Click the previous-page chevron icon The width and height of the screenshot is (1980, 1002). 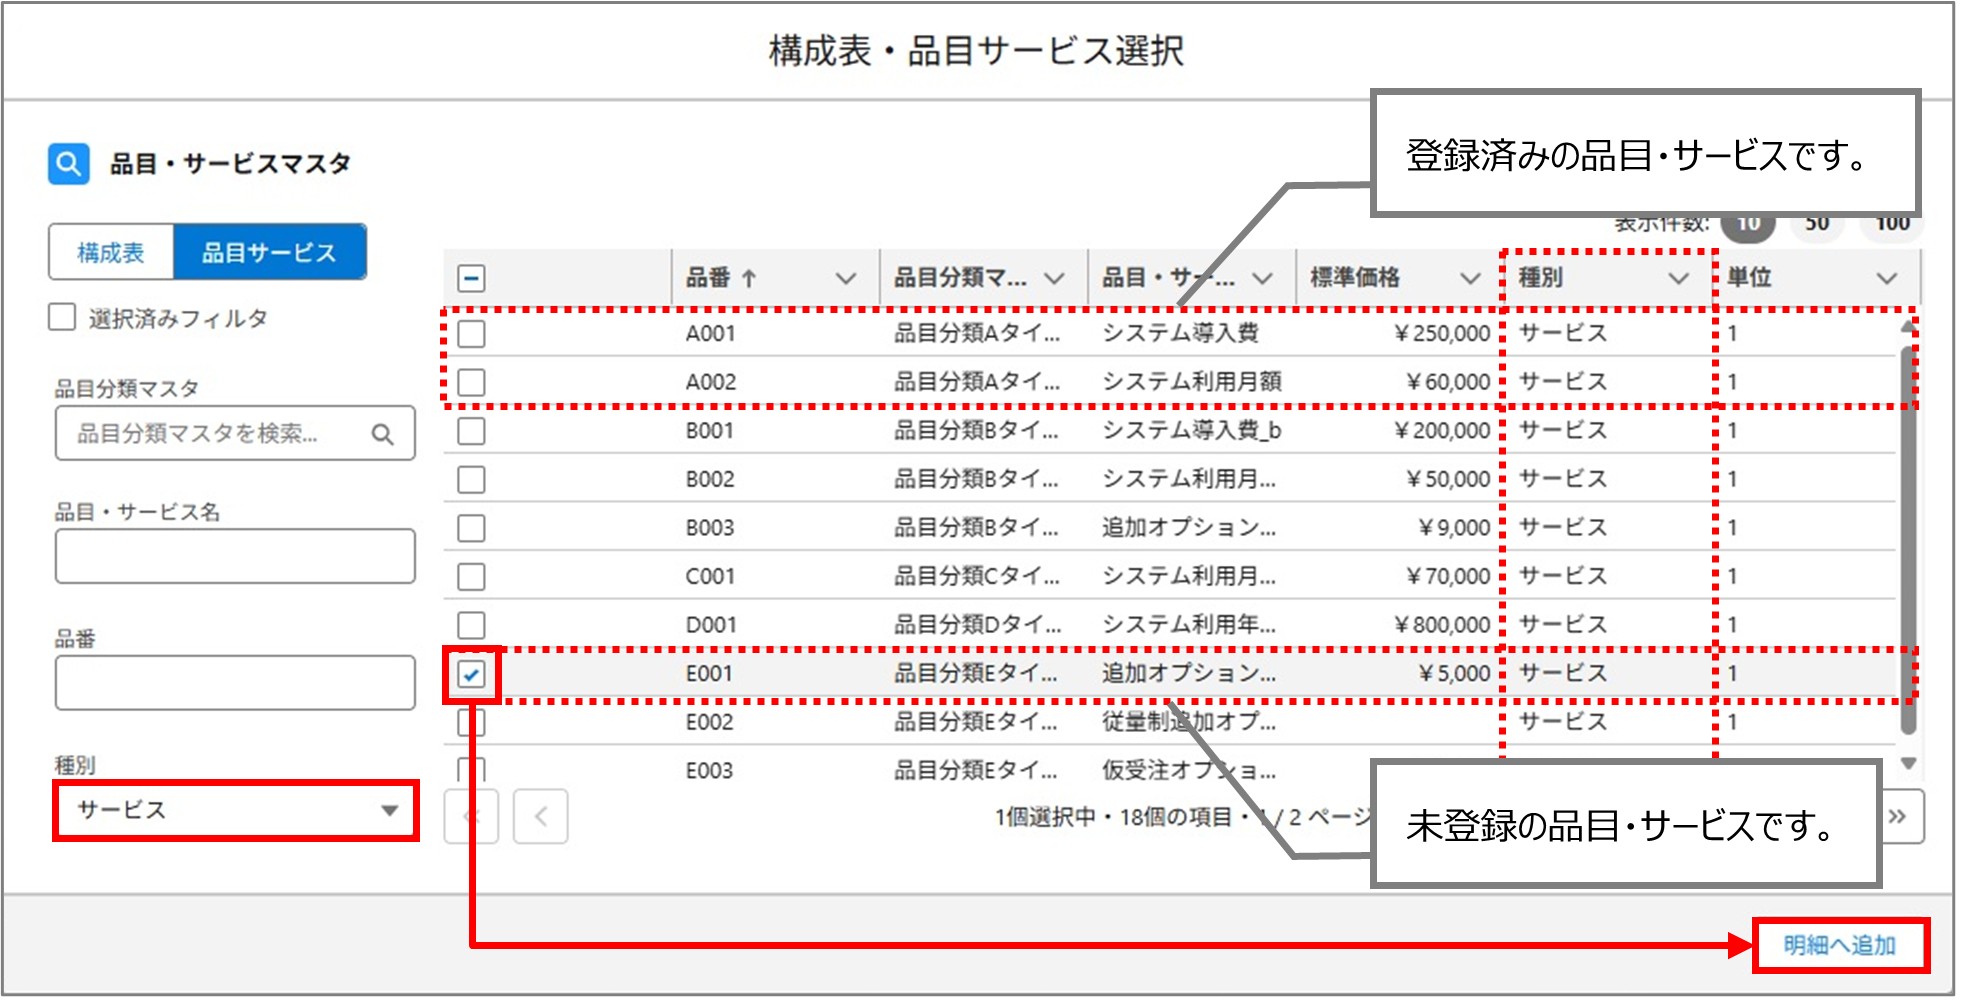click(541, 816)
